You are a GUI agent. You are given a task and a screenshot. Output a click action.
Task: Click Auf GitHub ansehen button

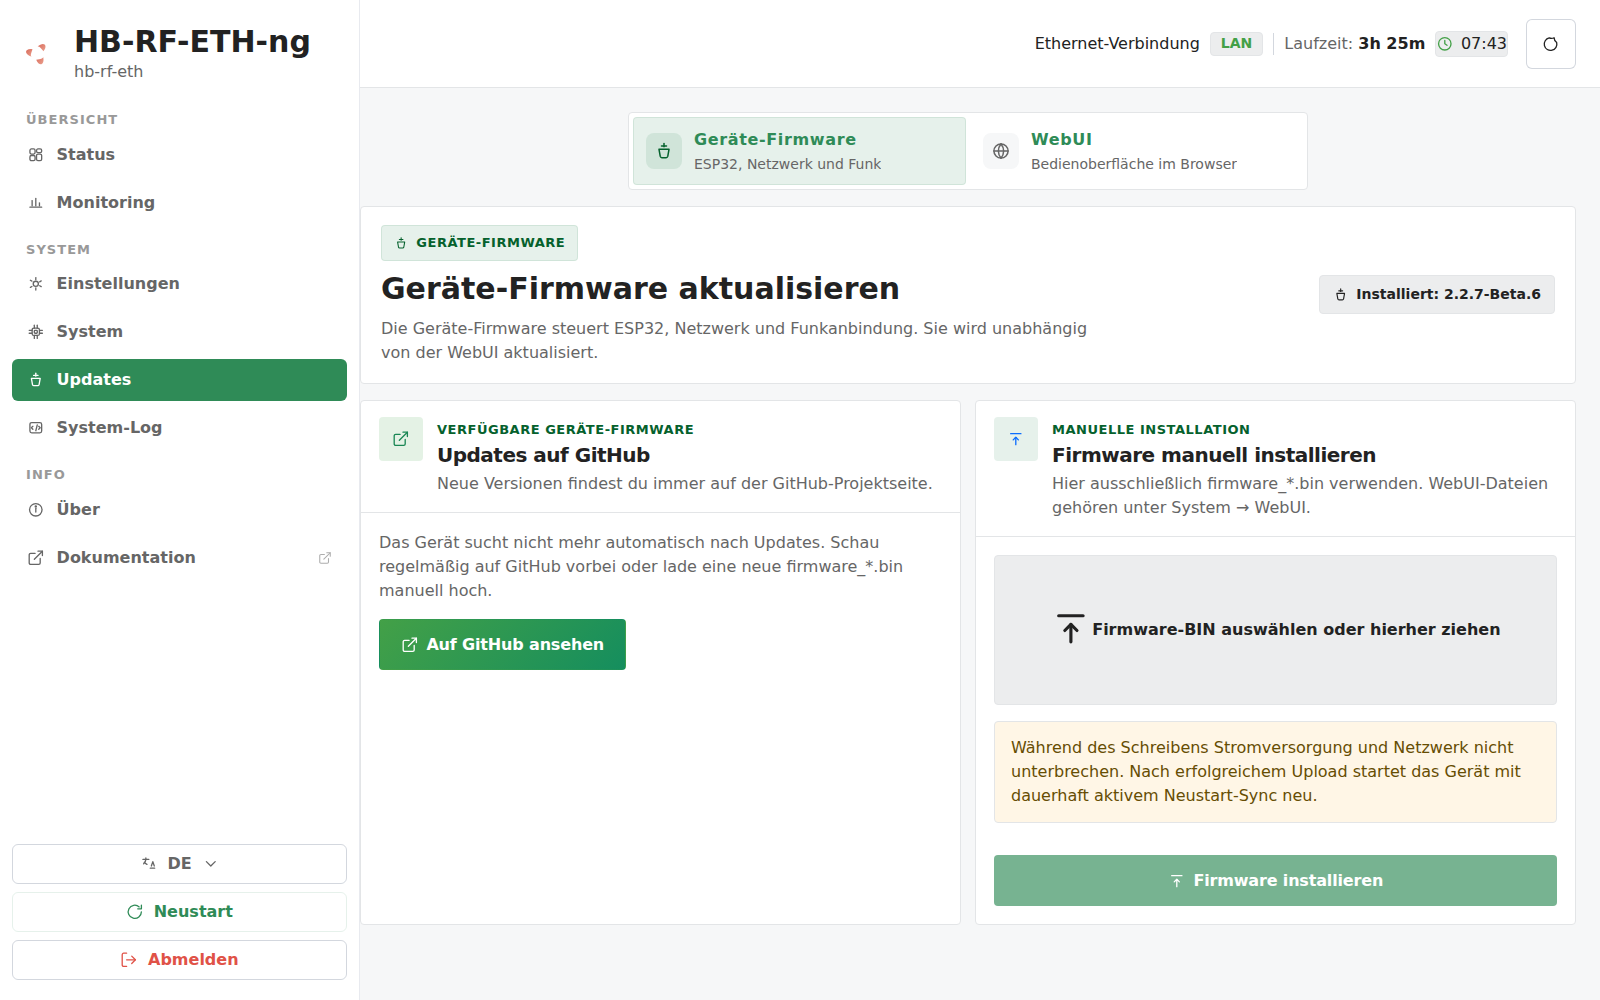point(502,645)
